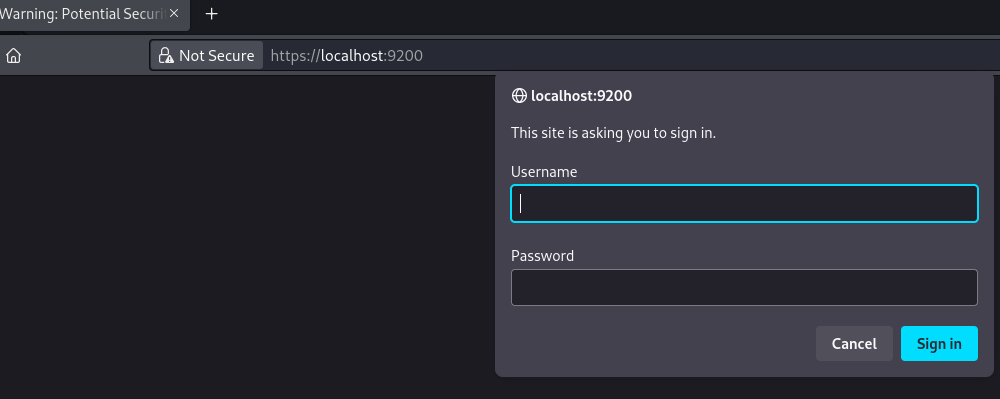
Task: Click the Cancel button
Action: point(854,344)
